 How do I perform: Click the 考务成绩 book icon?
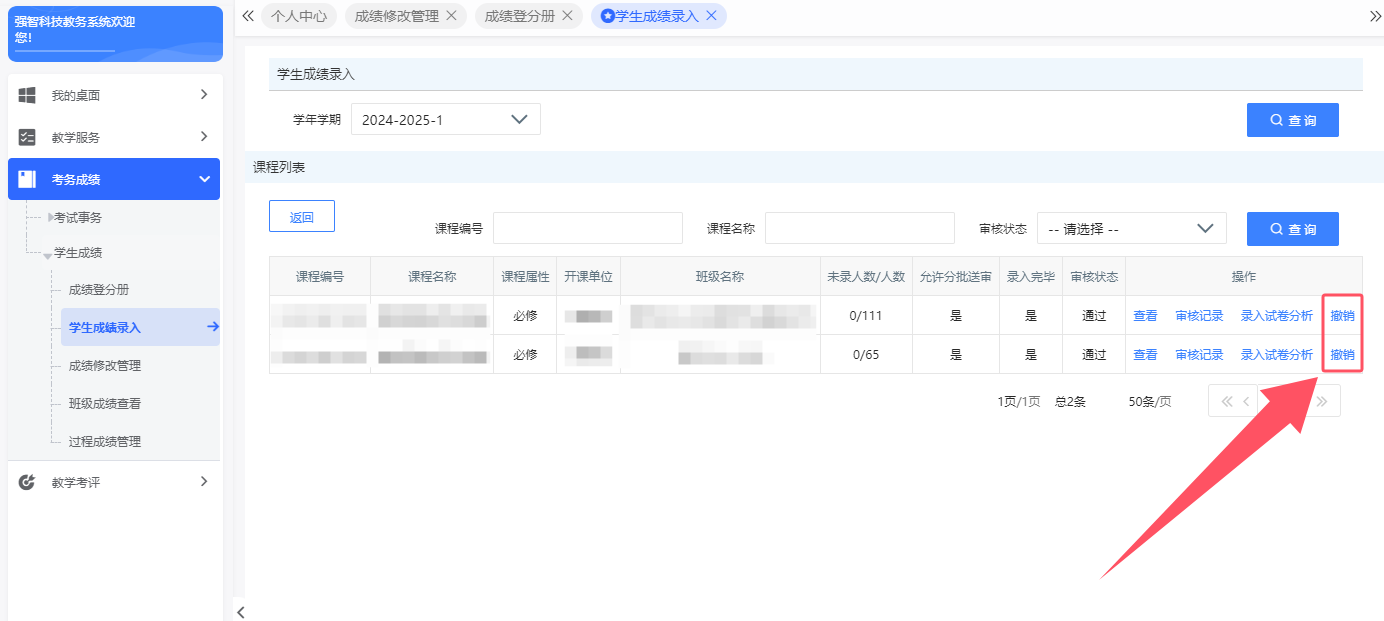point(27,179)
